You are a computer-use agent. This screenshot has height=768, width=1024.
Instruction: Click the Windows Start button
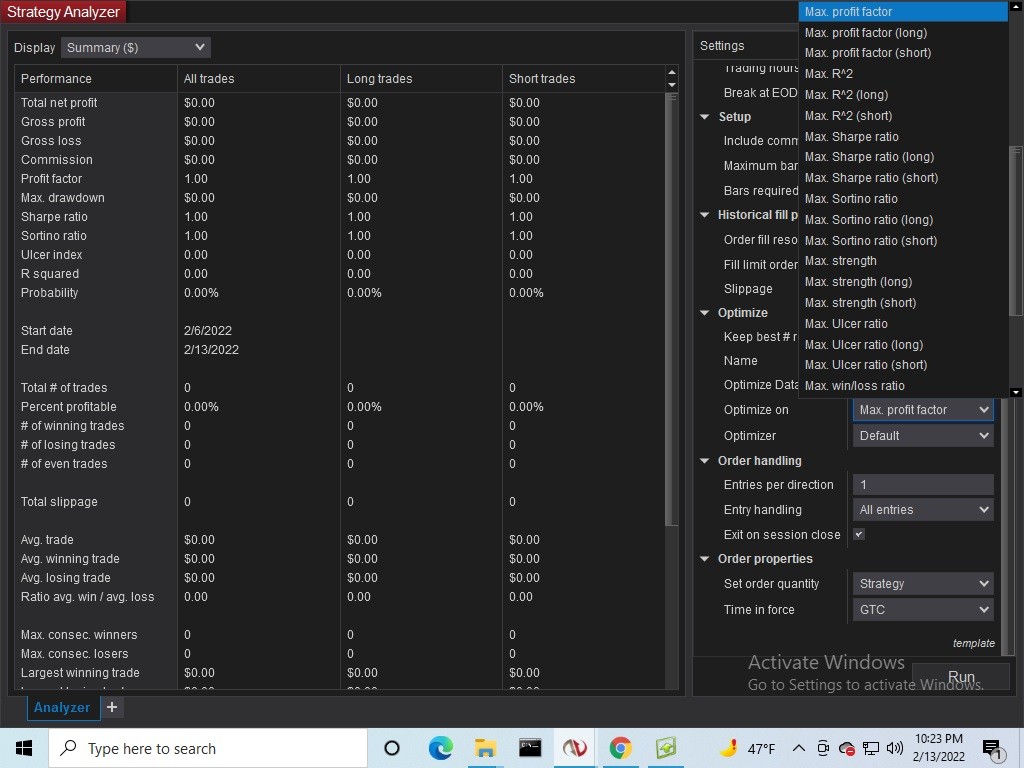point(24,748)
